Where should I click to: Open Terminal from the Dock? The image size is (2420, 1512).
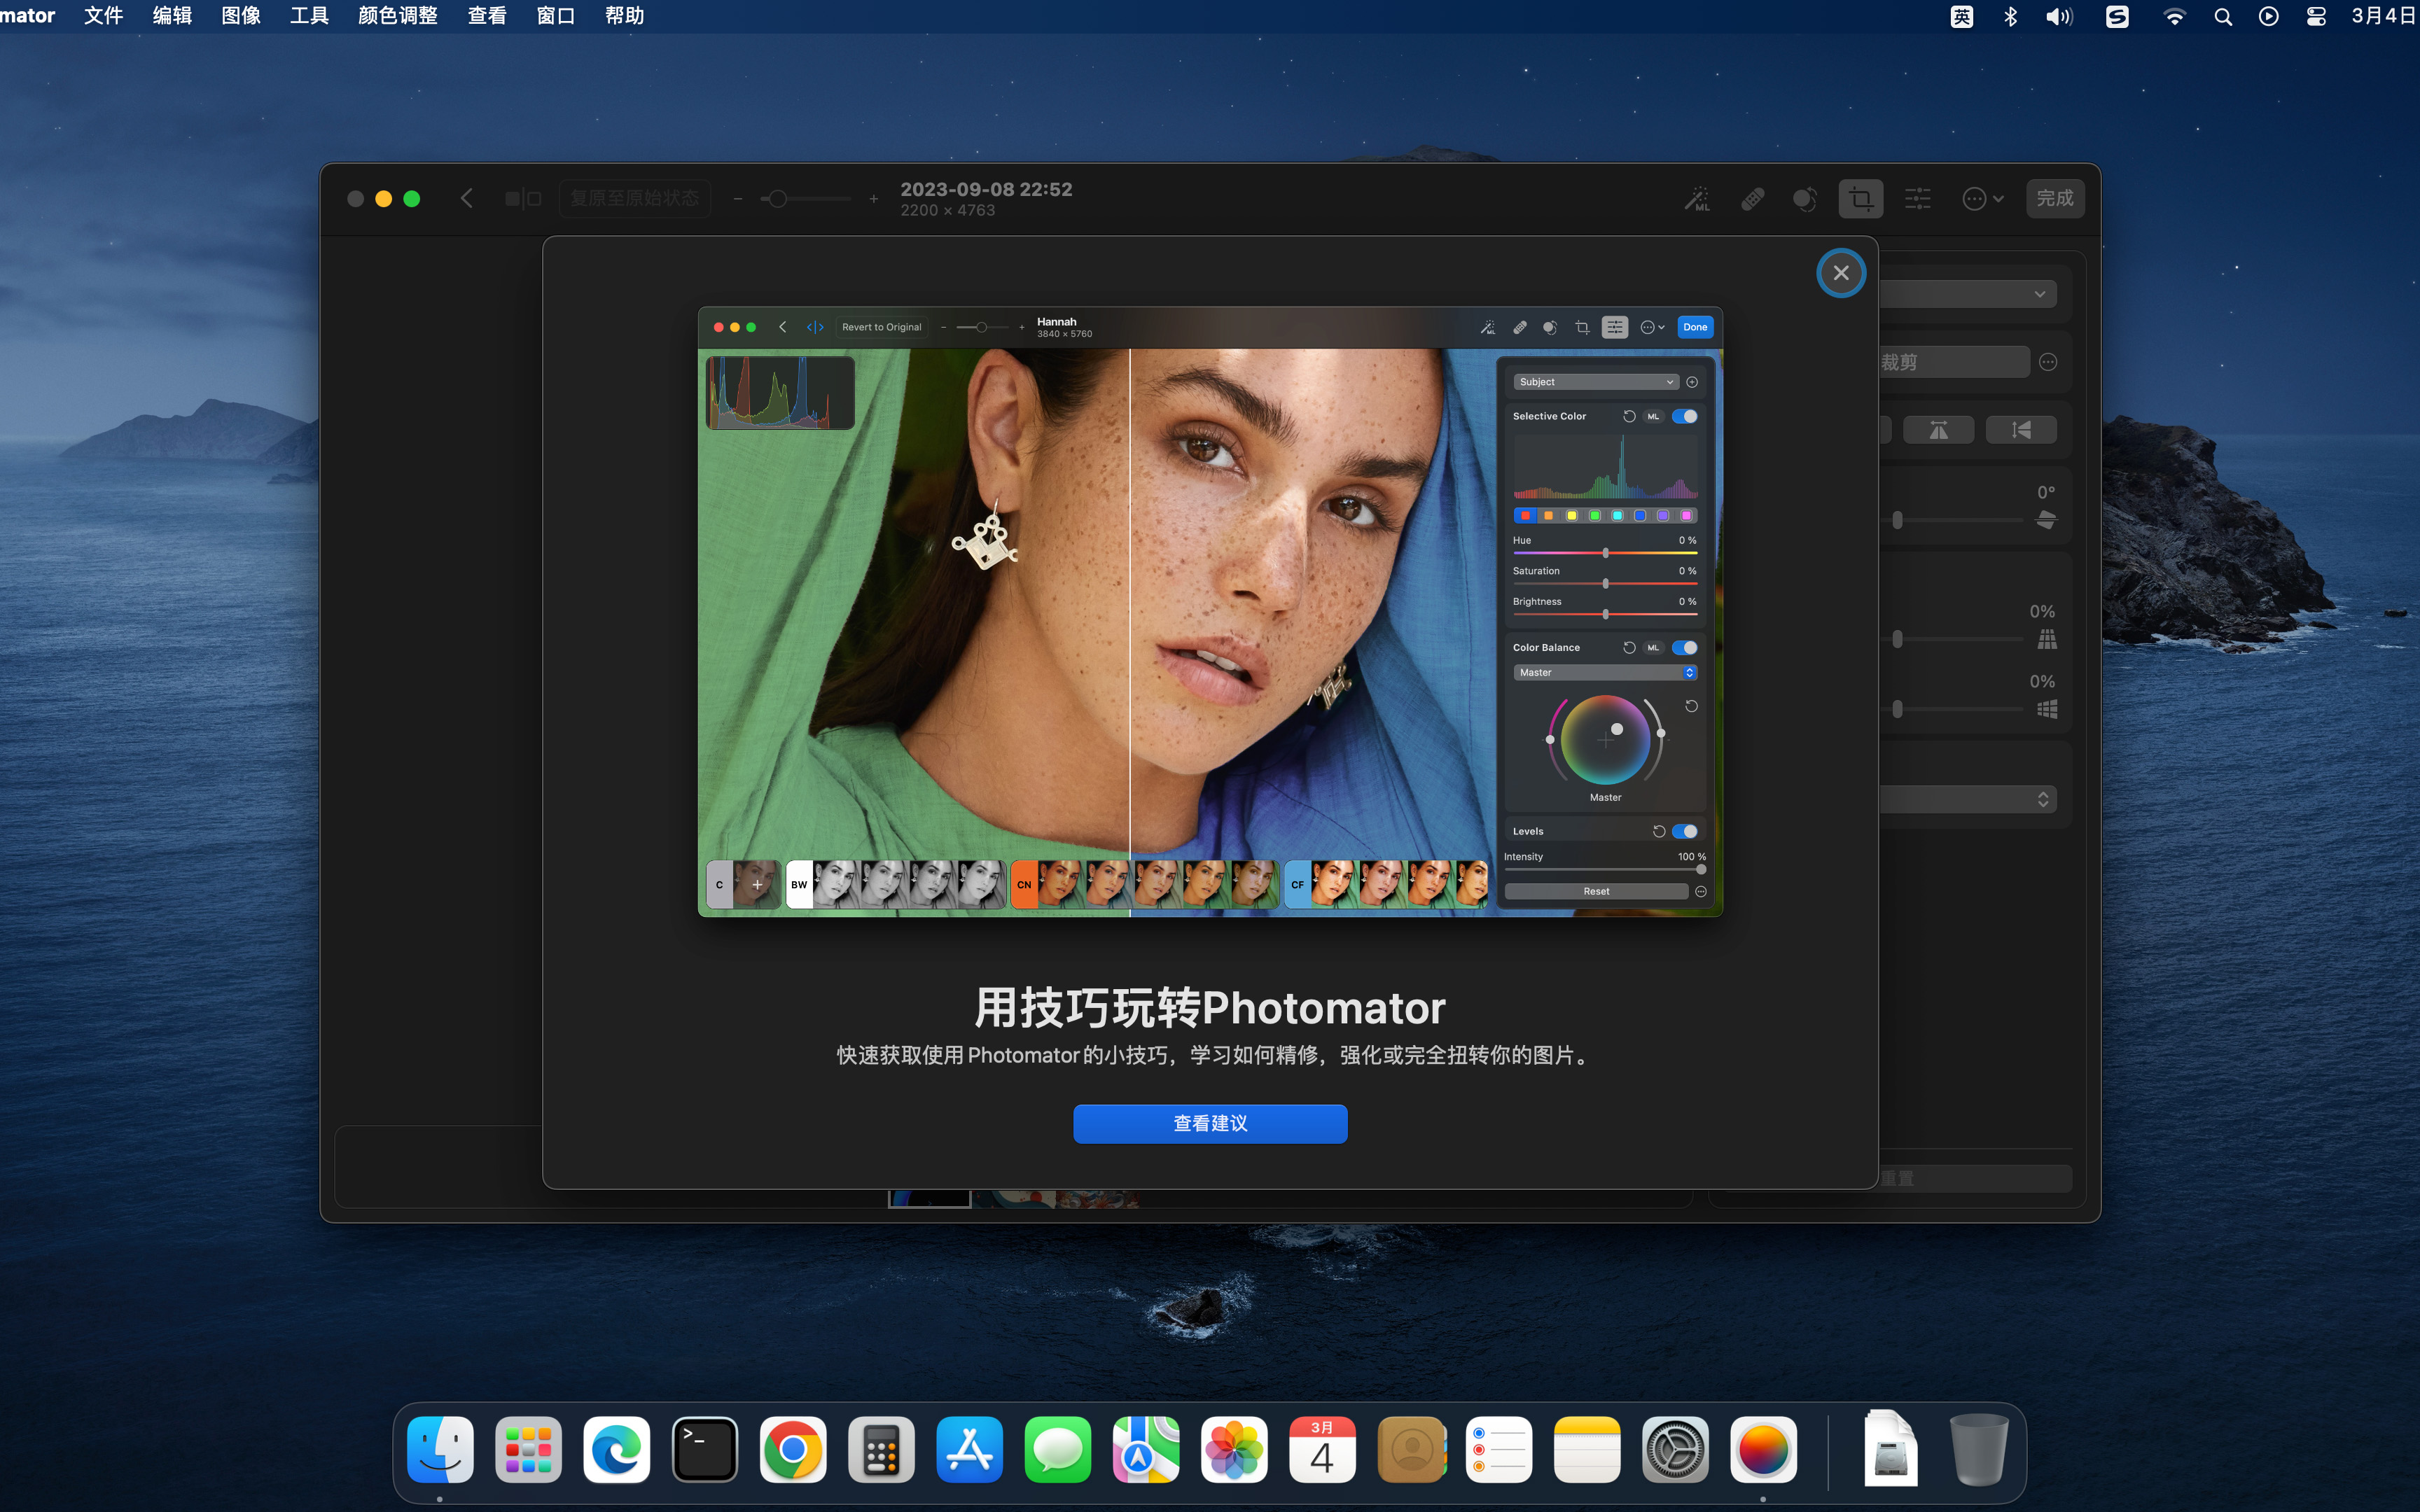point(705,1449)
